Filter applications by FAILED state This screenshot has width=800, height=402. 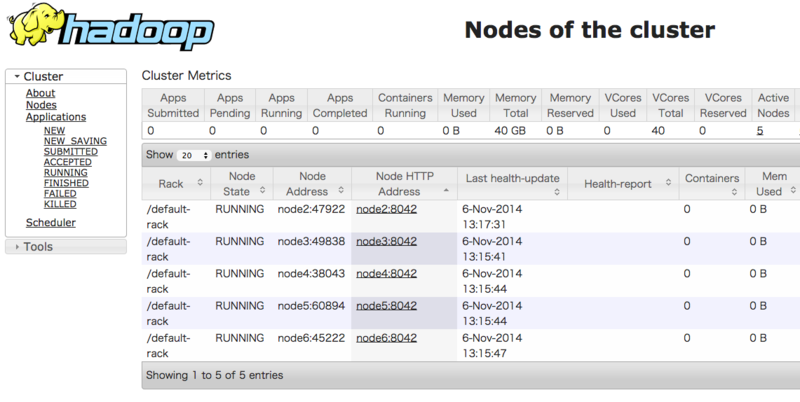pyautogui.click(x=60, y=194)
